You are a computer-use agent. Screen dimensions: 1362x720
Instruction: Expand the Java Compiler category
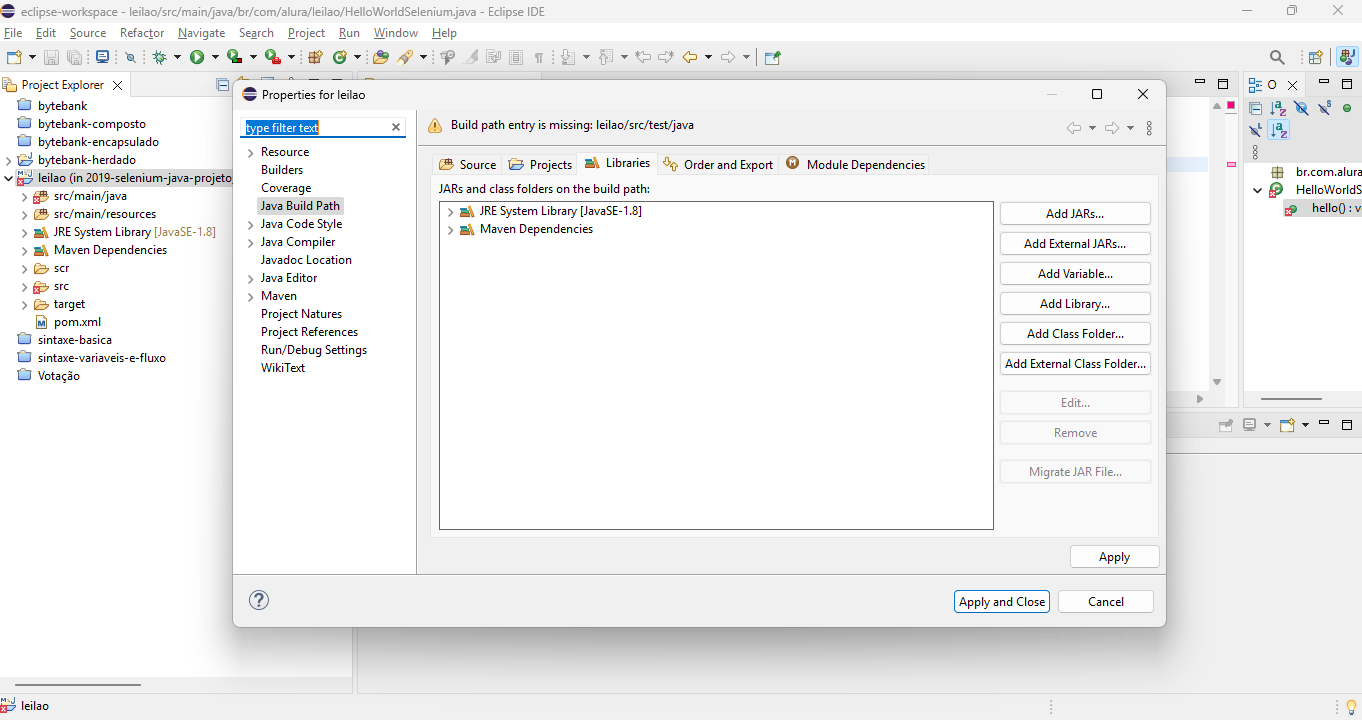point(250,243)
